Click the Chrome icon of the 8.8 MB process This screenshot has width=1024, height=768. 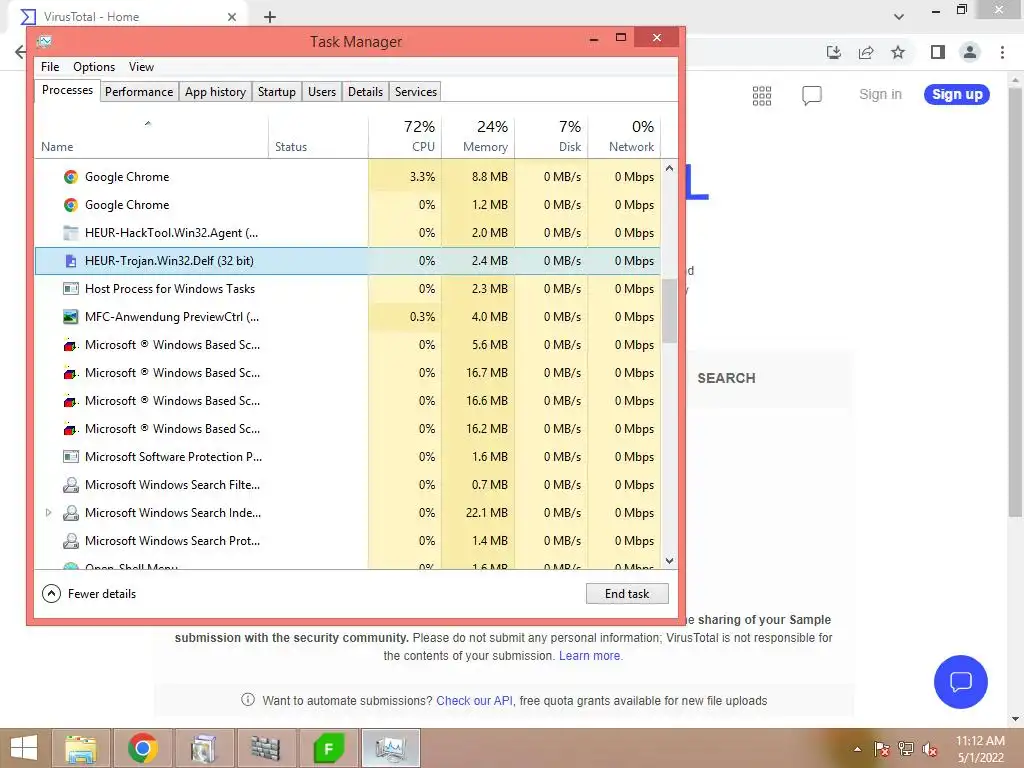pyautogui.click(x=71, y=177)
